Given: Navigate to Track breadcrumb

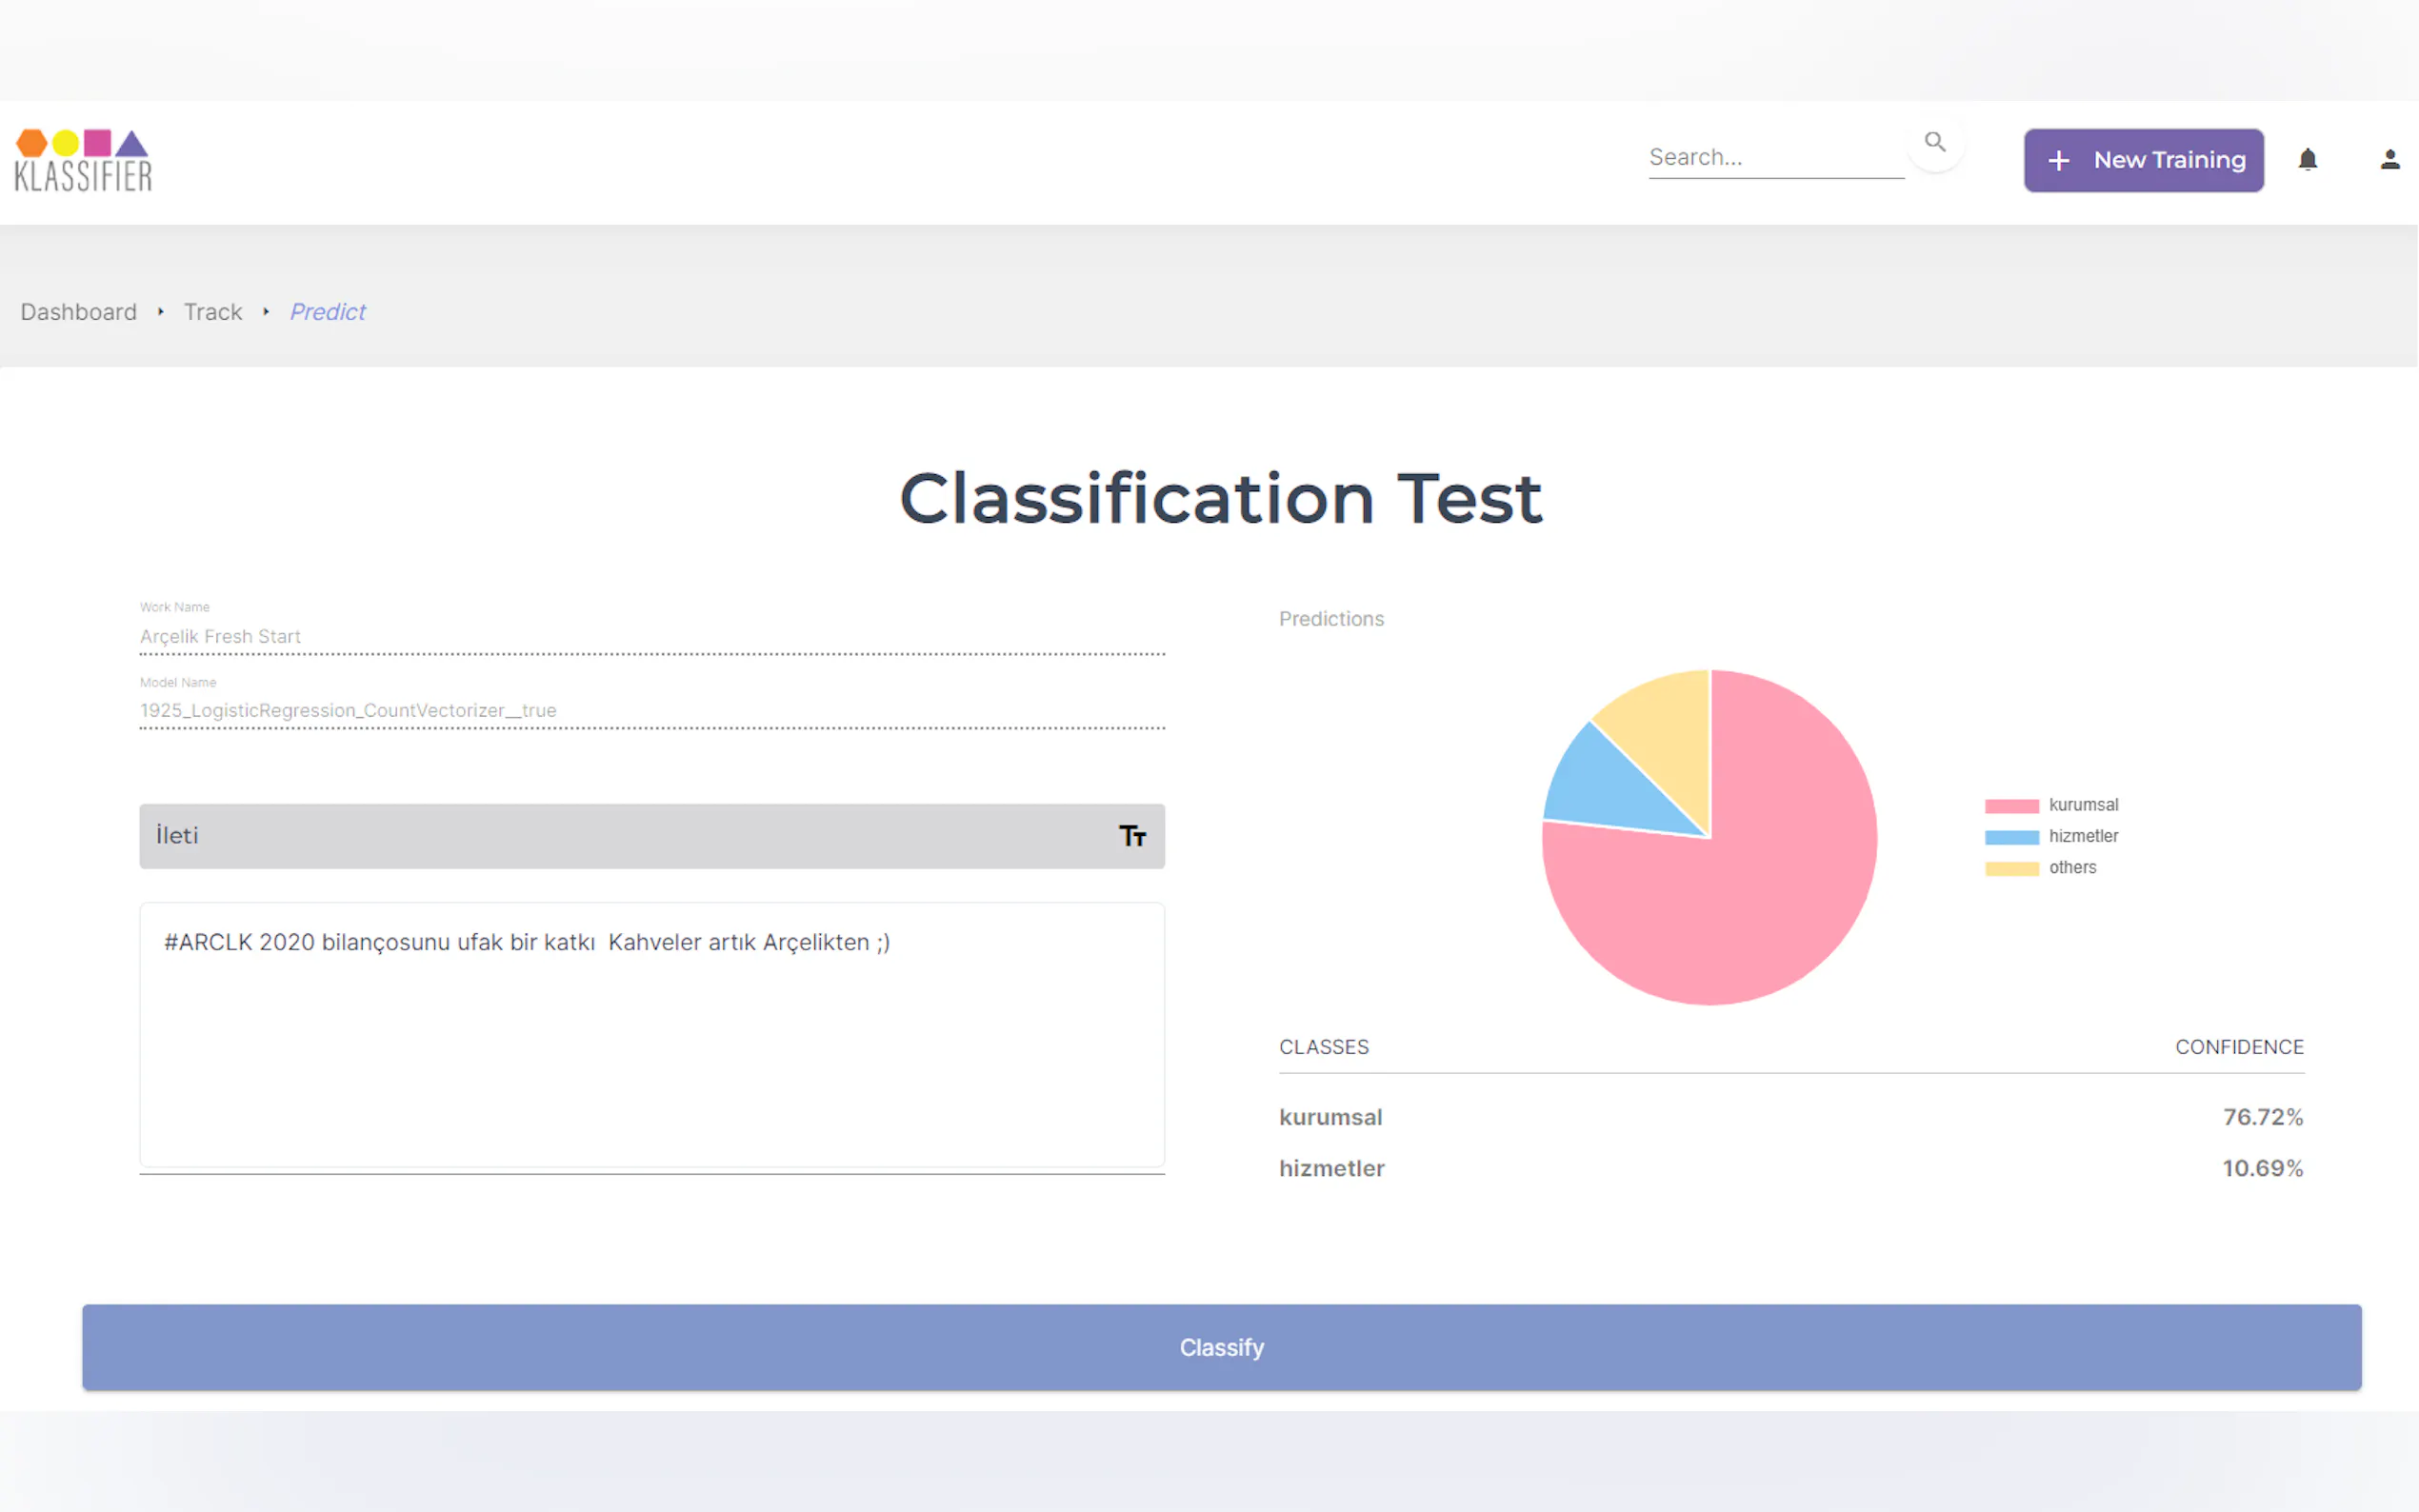Looking at the screenshot, I should pyautogui.click(x=213, y=312).
